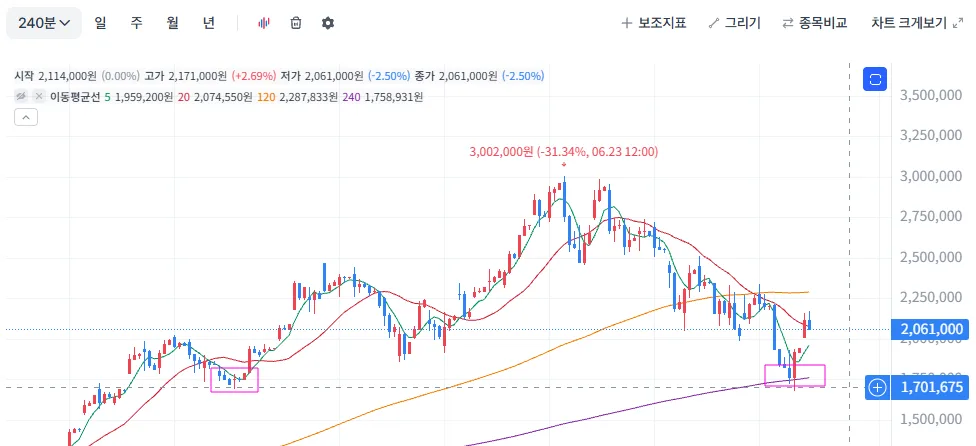This screenshot has width=976, height=446.
Task: Add indicator via 보조지표 button
Action: click(x=654, y=24)
